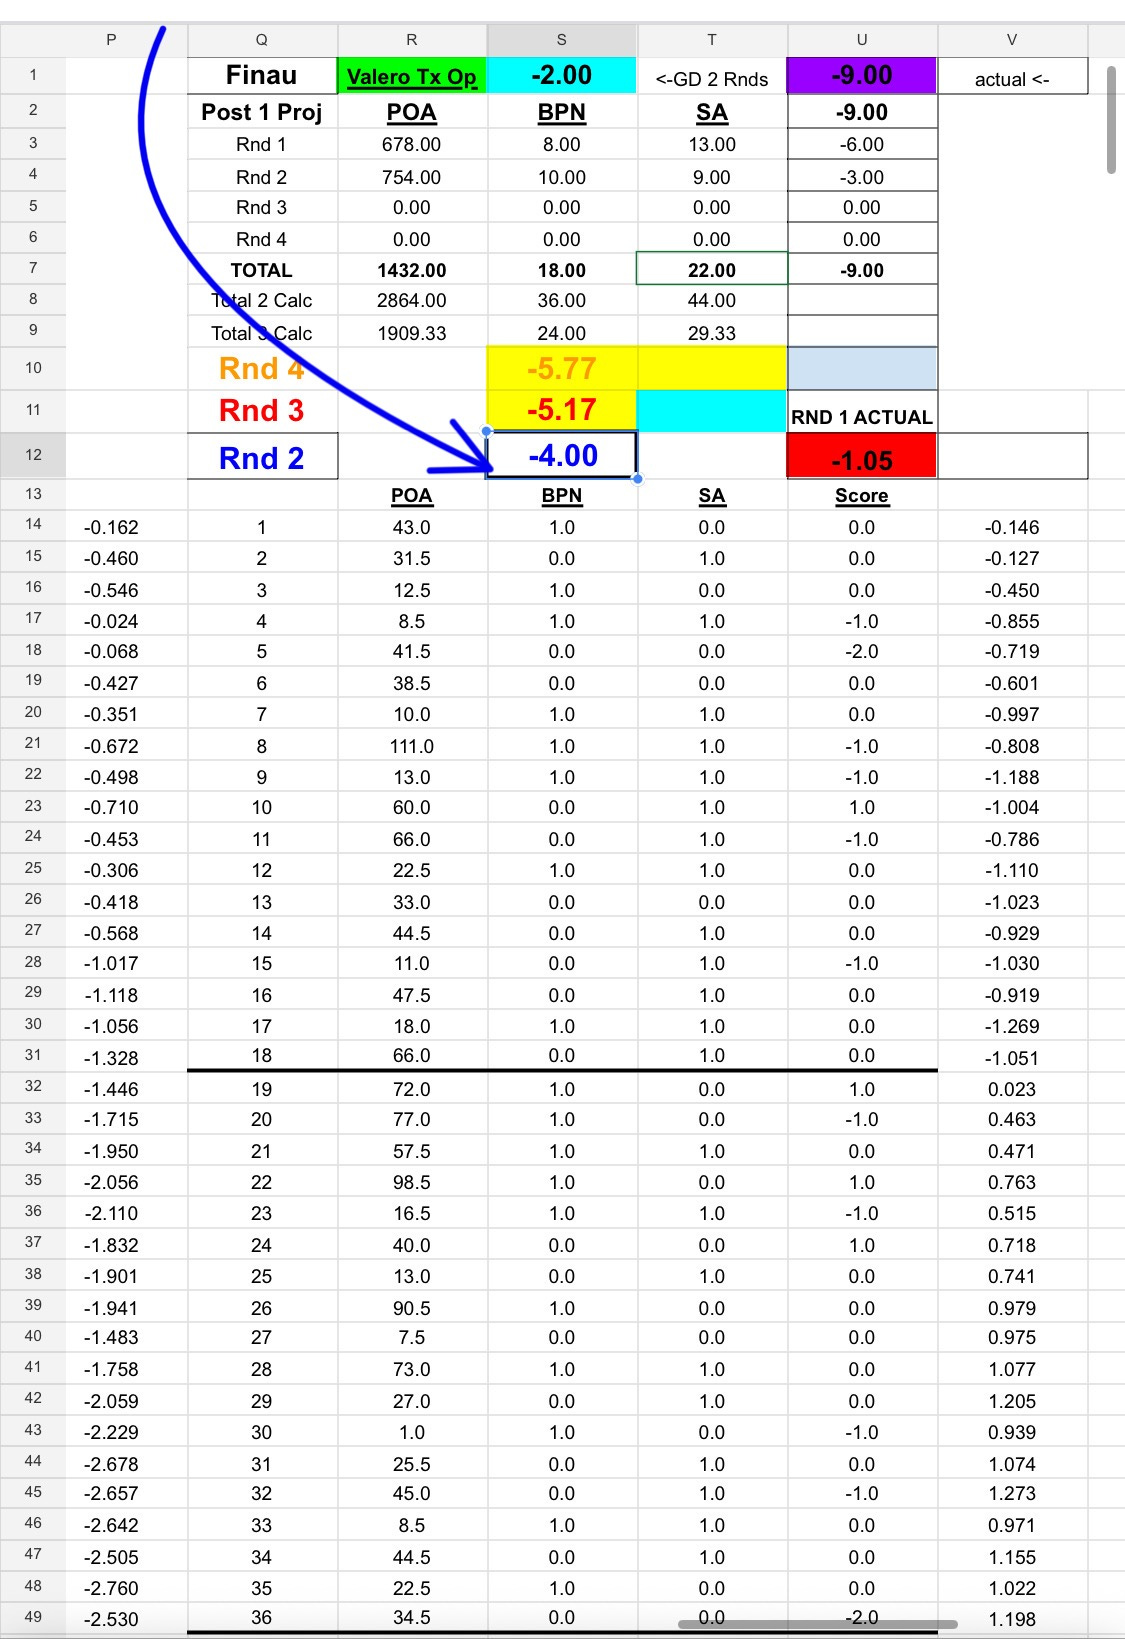
Task: Select column header R
Action: click(x=411, y=40)
